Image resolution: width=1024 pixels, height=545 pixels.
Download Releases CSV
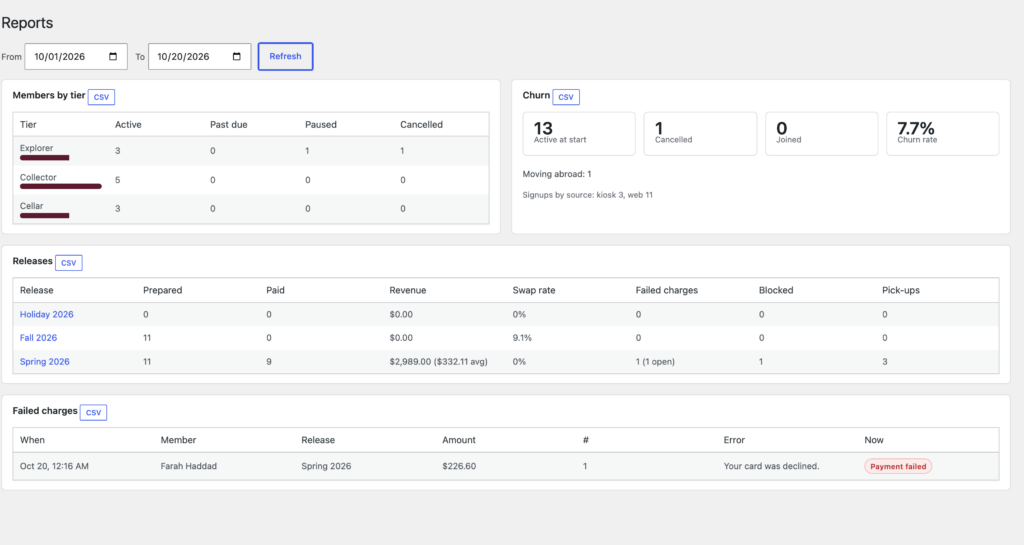coord(69,262)
